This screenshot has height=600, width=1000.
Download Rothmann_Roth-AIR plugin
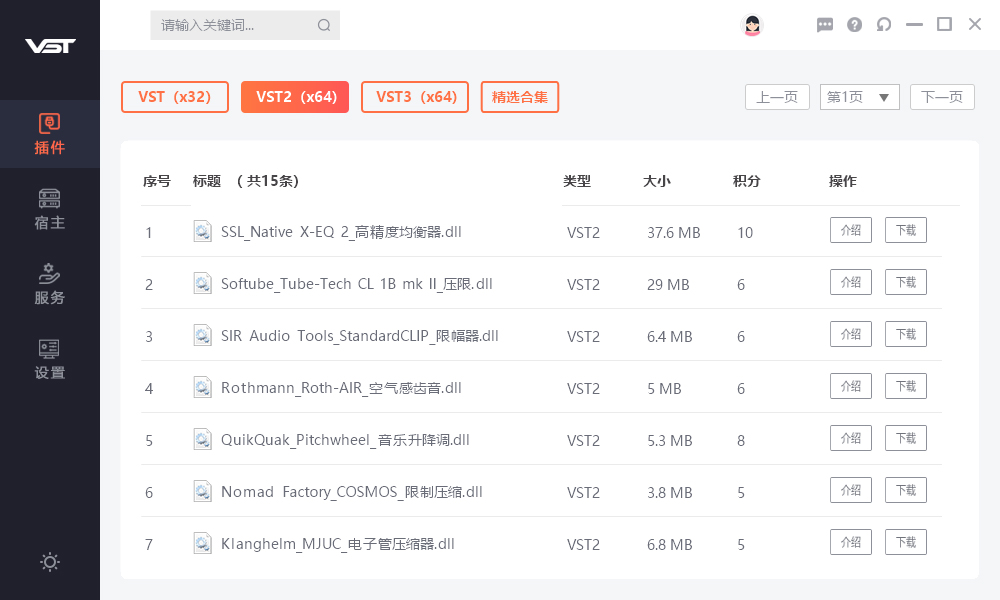pyautogui.click(x=906, y=386)
